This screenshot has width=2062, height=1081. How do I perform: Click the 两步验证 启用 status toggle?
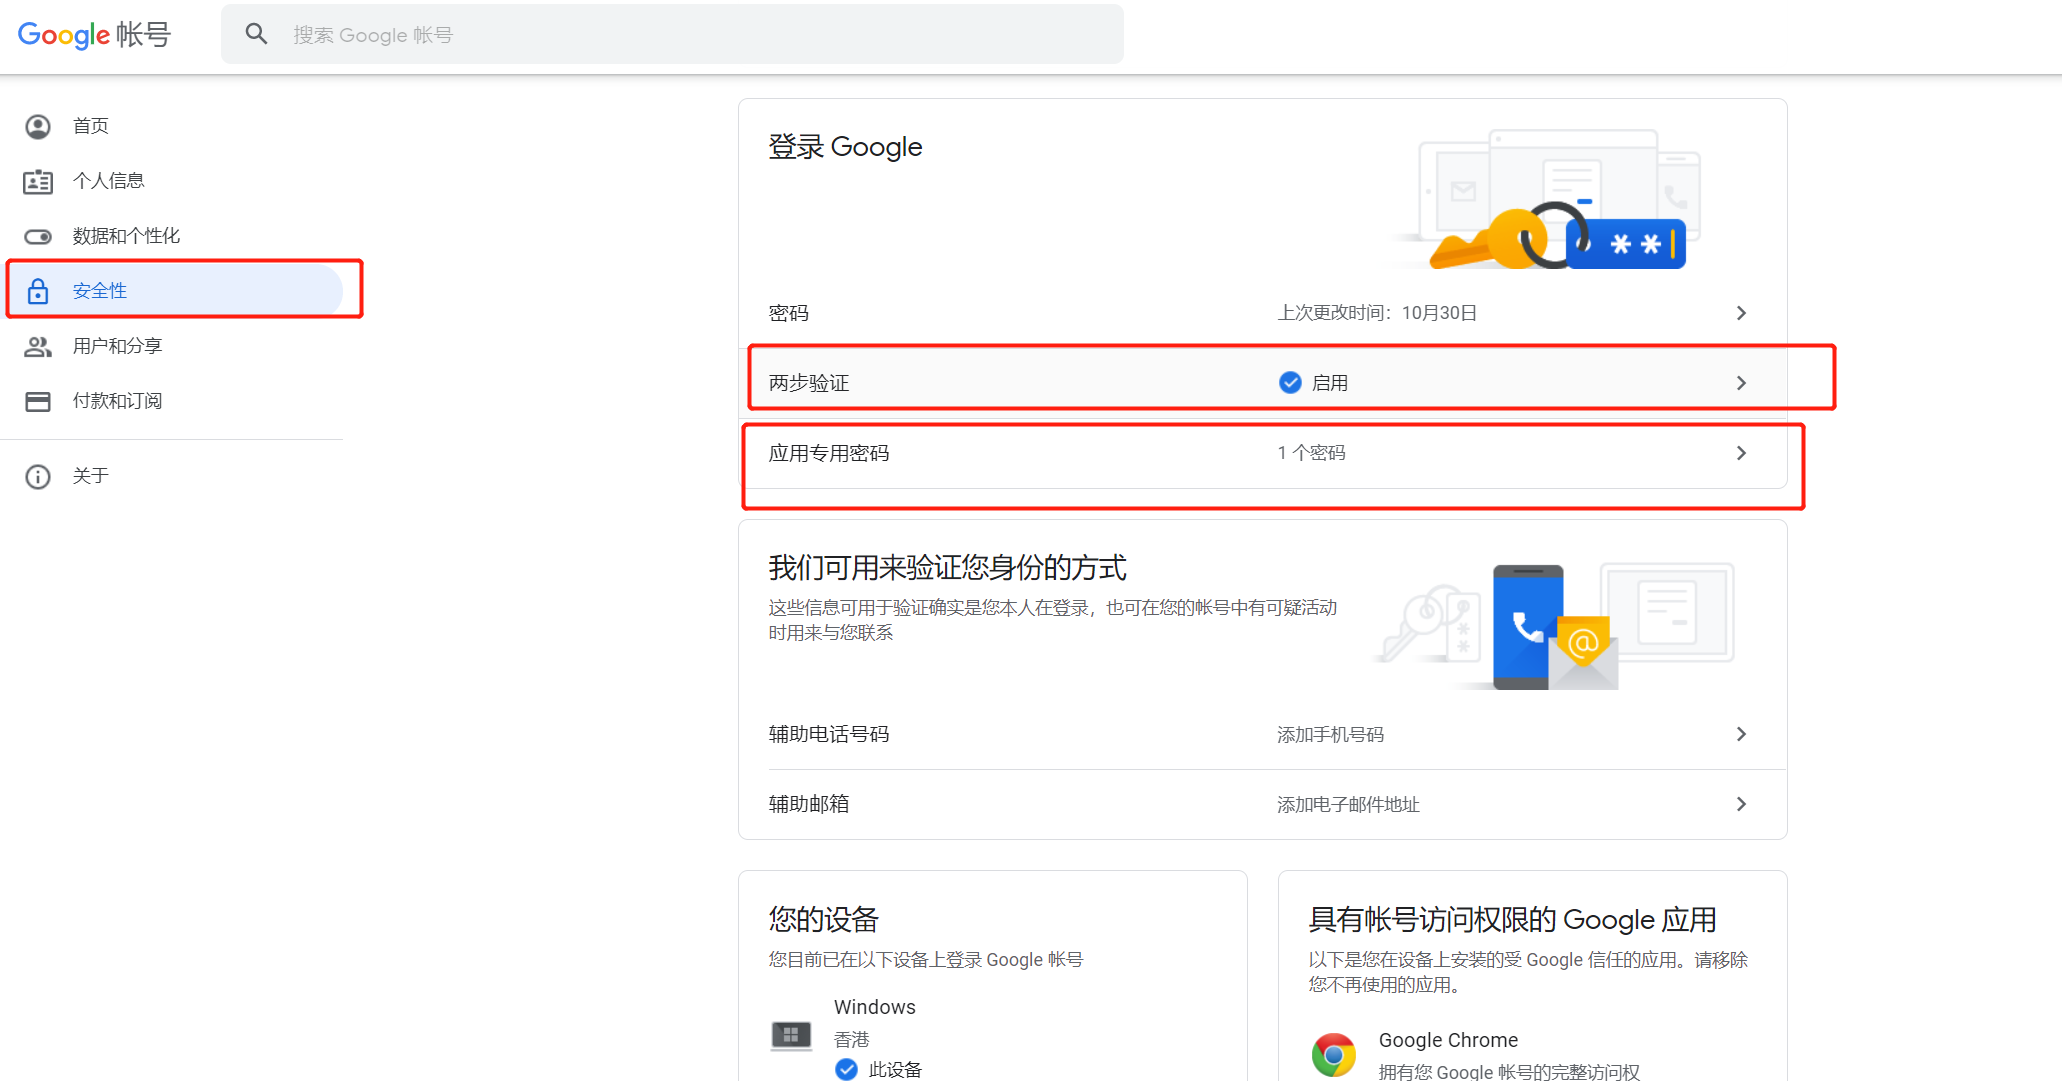click(x=1313, y=382)
